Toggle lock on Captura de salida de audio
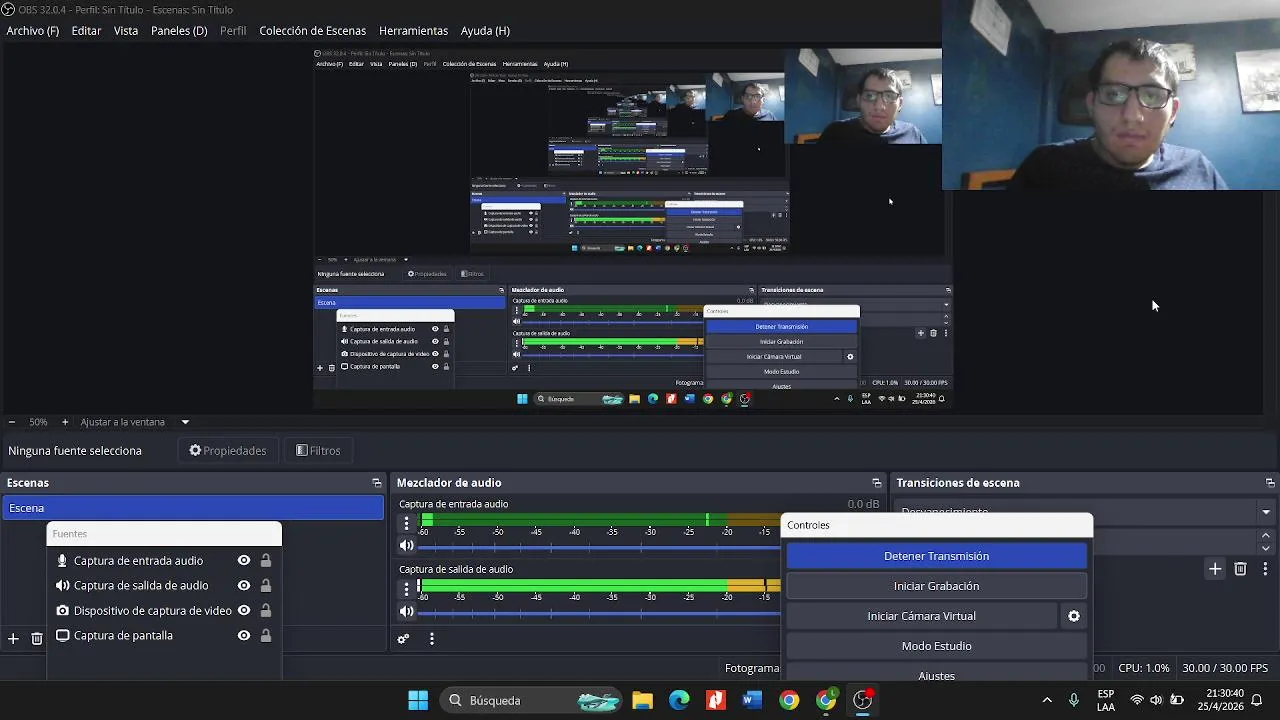The image size is (1280, 720). [266, 586]
